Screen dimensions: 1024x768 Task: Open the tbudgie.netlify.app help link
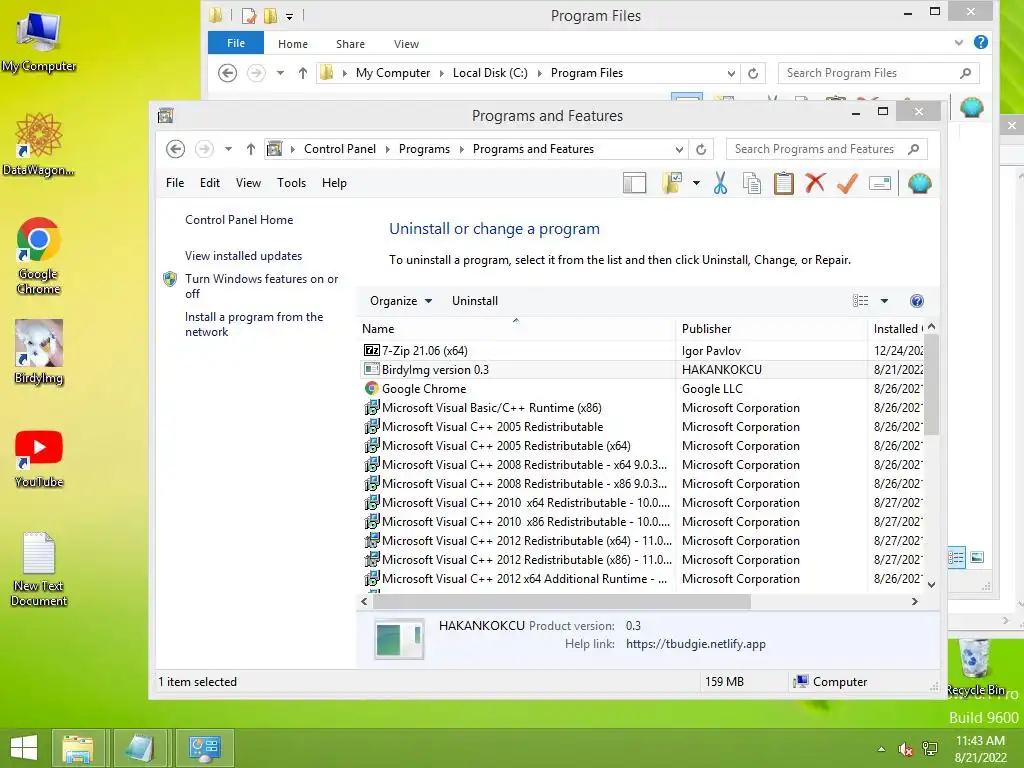coord(696,644)
